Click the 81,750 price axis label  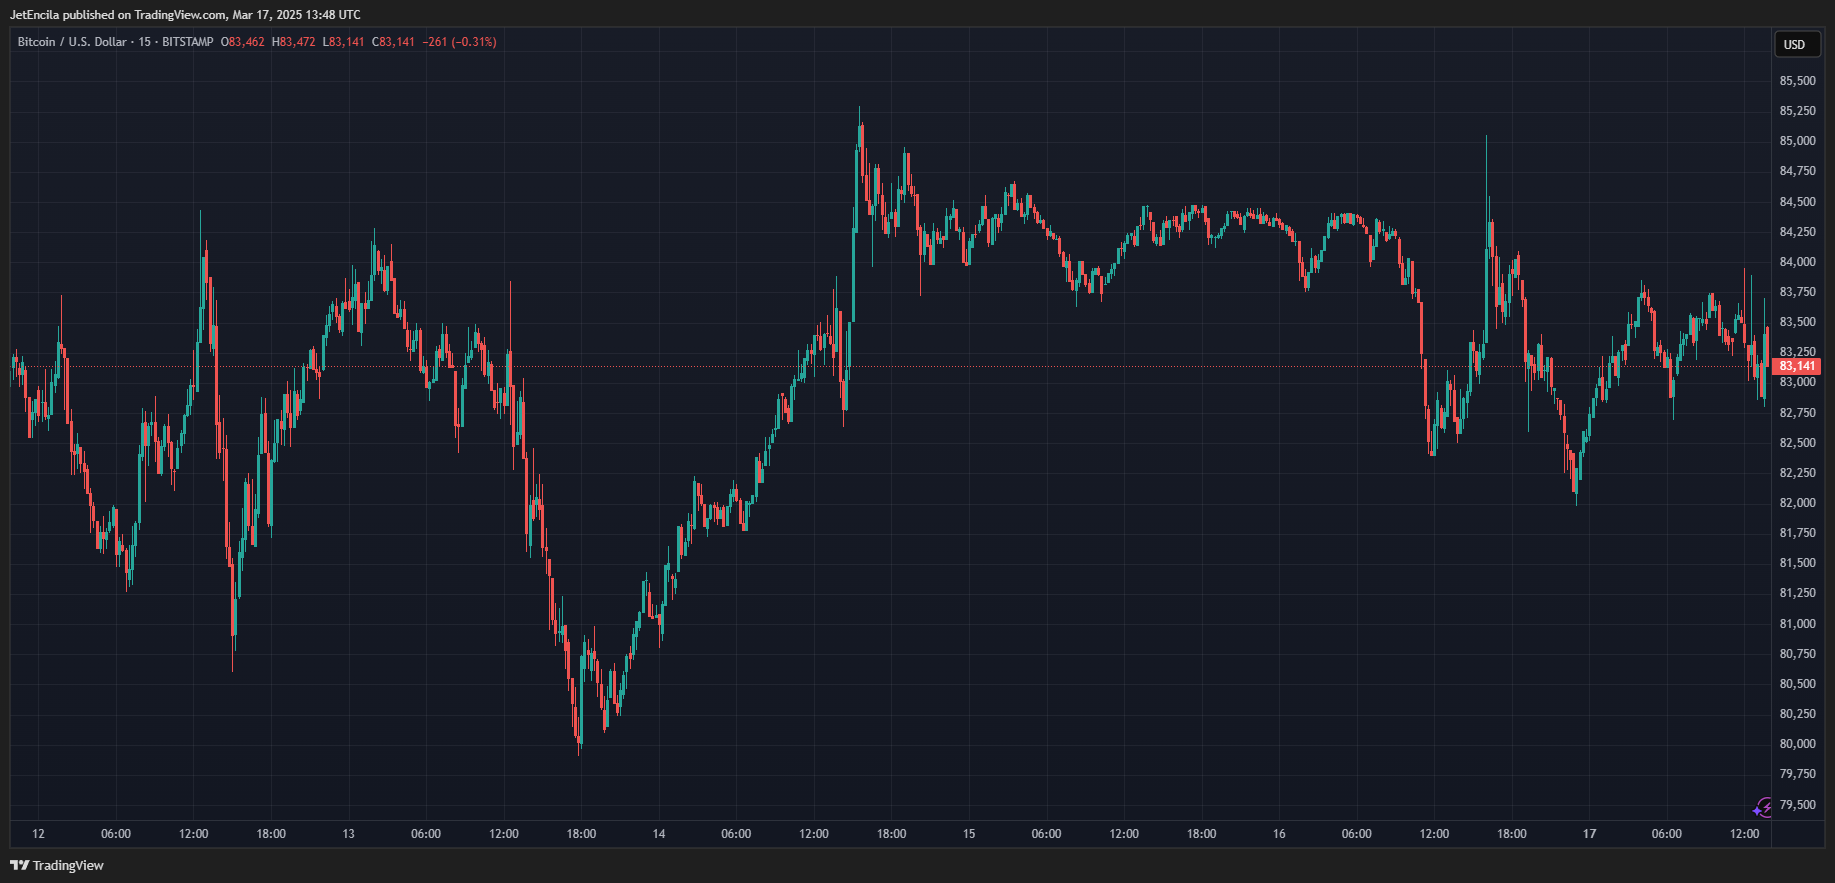point(1797,533)
